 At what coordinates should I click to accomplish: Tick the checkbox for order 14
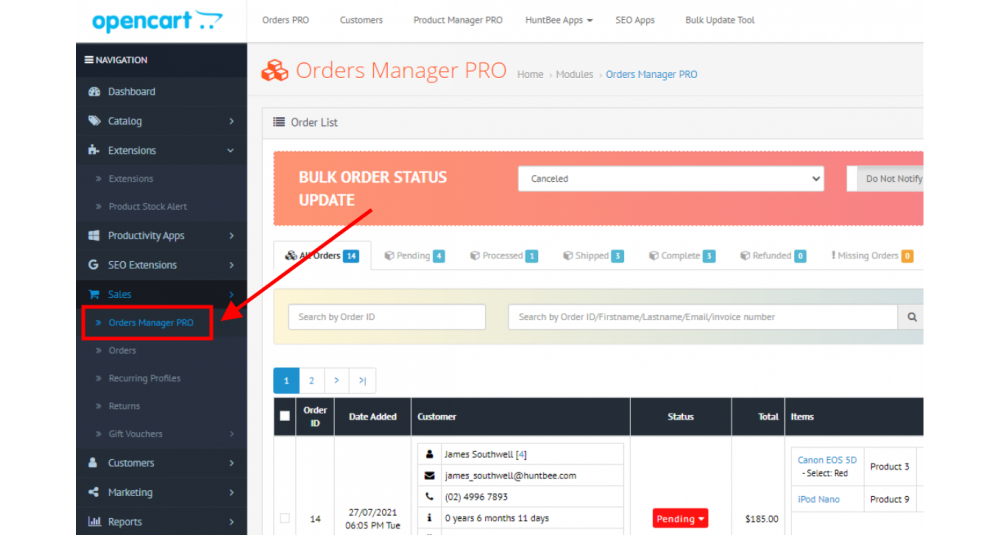click(285, 518)
